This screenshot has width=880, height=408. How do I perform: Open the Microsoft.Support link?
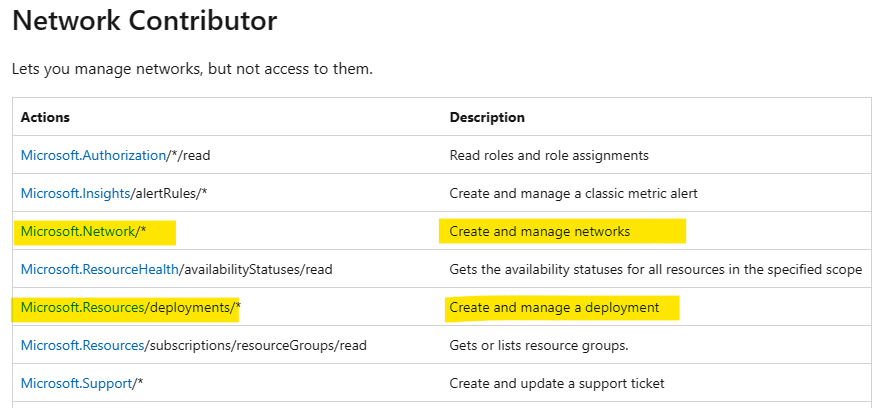point(76,384)
